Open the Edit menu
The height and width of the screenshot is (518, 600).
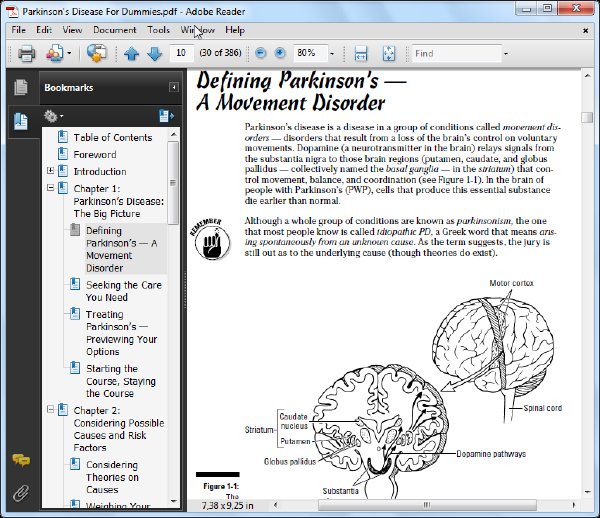44,30
